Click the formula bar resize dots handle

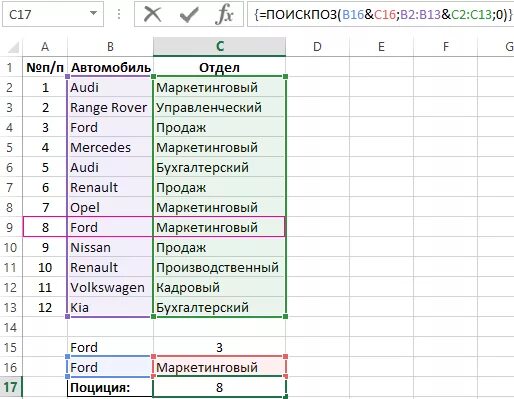tap(119, 14)
